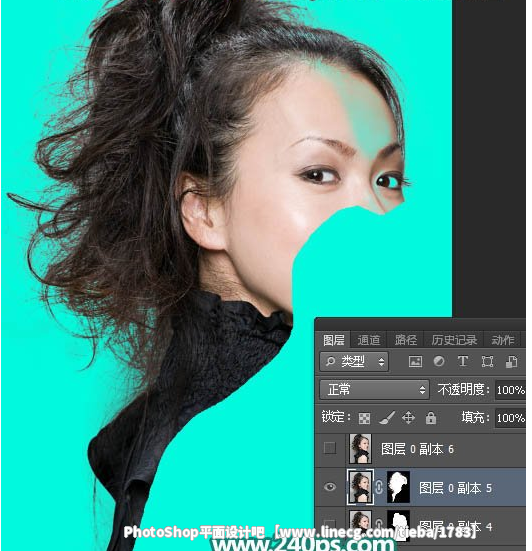Toggle lock transparent pixels icon
This screenshot has width=532, height=551.
click(364, 418)
